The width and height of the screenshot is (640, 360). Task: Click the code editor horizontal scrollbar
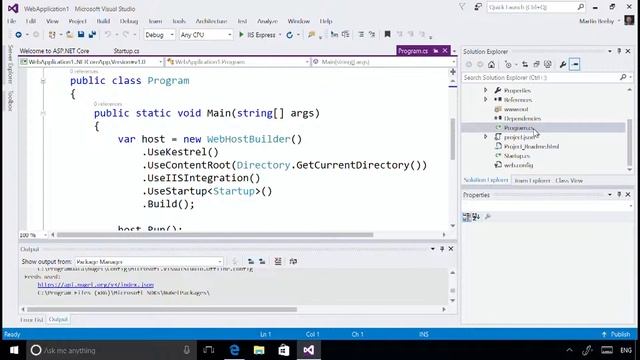click(x=215, y=235)
